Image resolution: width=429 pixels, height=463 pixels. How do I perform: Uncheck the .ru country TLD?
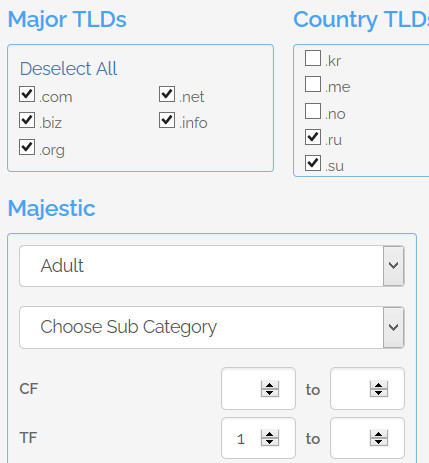pos(313,137)
